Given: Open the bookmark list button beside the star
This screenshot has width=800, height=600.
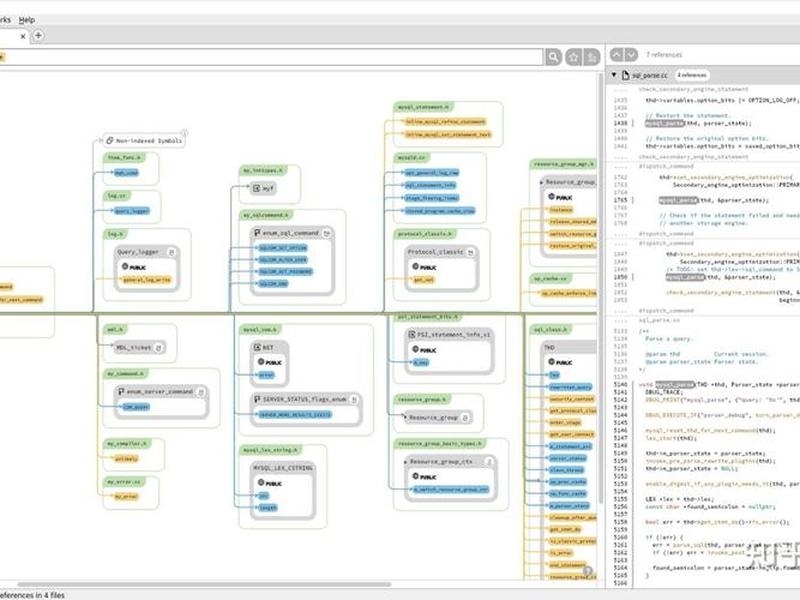Looking at the screenshot, I should tap(592, 57).
